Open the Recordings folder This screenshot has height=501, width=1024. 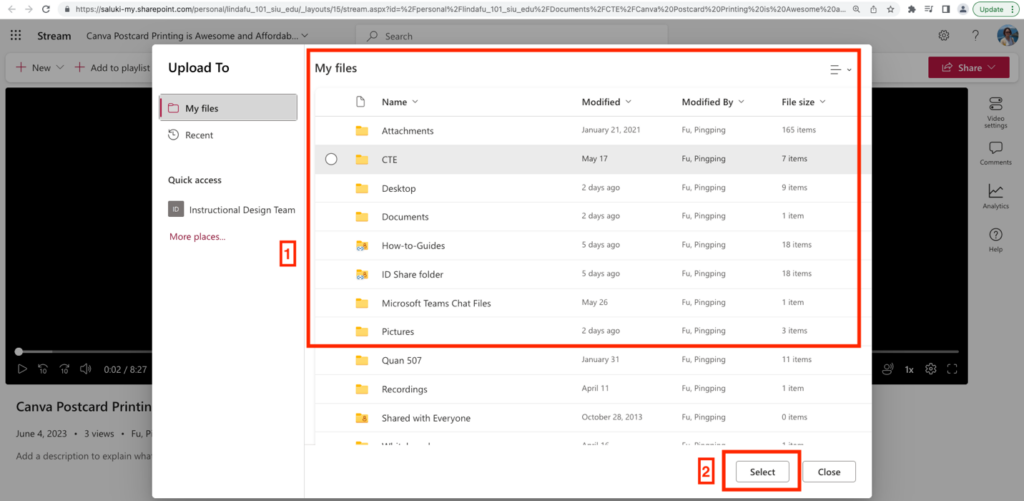[x=404, y=389]
